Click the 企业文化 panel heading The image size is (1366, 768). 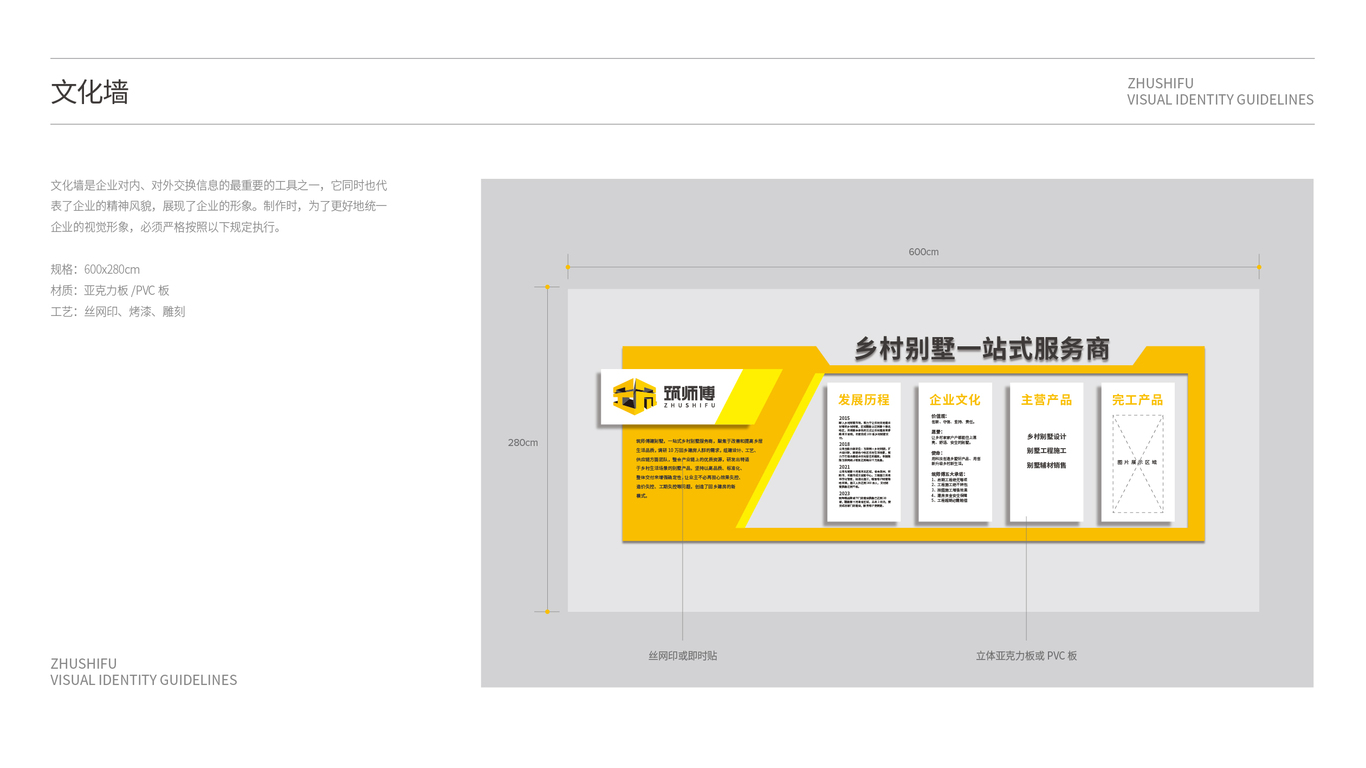coord(955,399)
